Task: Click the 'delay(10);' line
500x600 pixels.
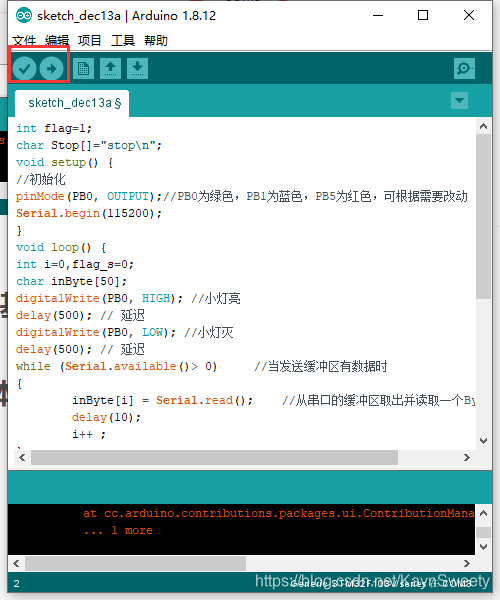Action: (x=106, y=417)
